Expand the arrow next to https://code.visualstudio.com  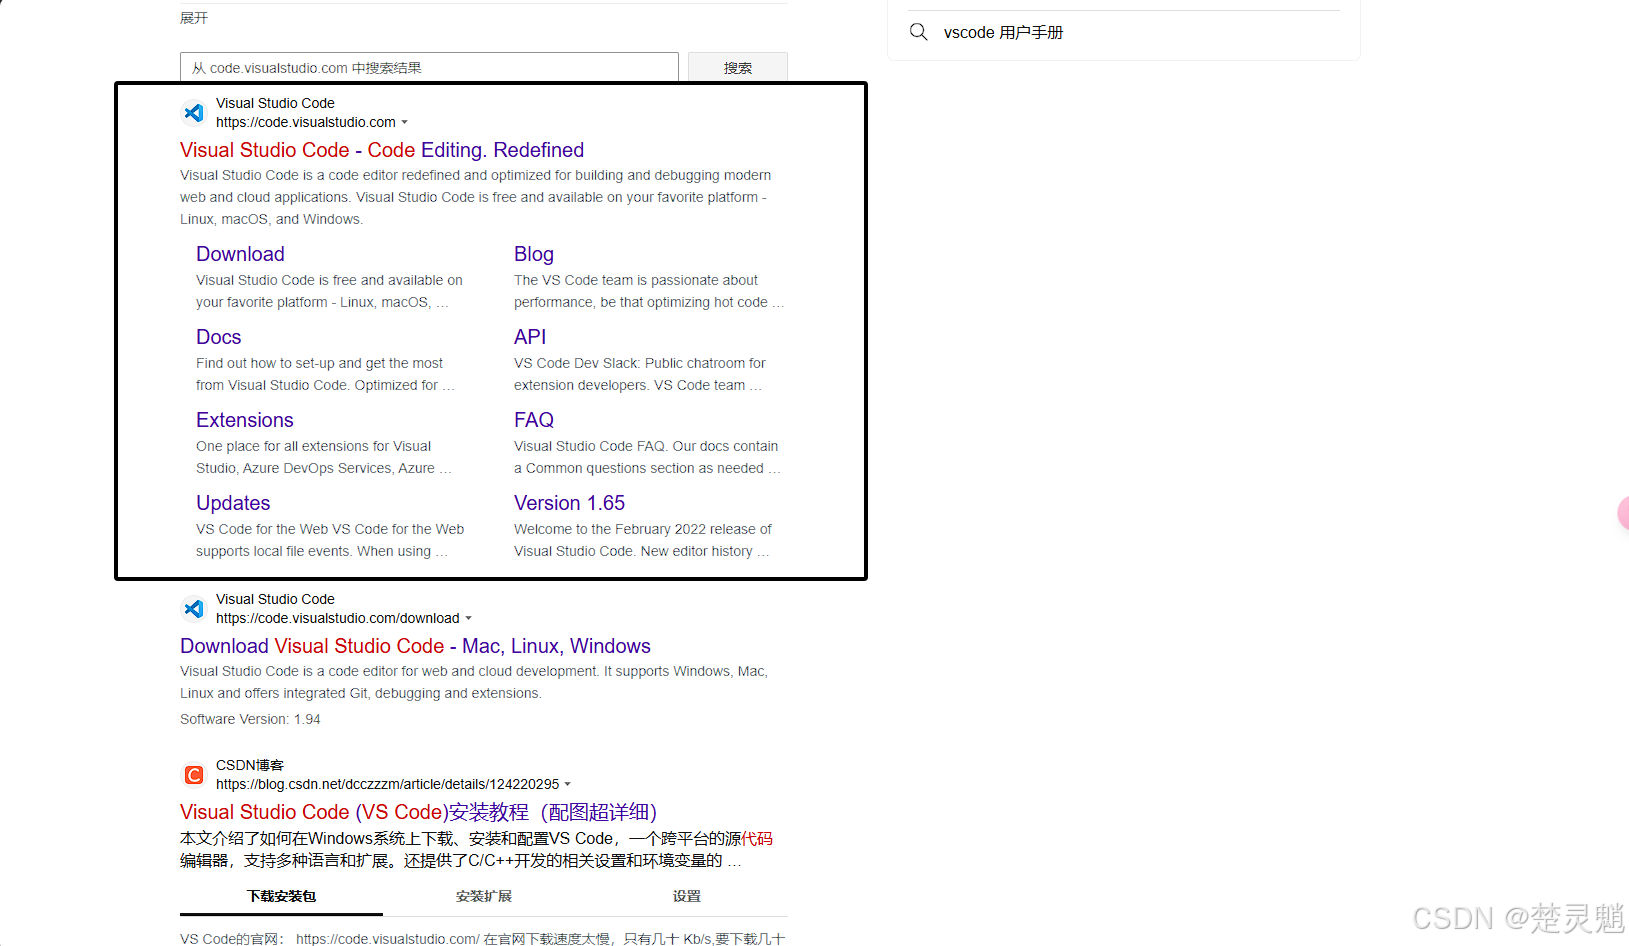405,122
